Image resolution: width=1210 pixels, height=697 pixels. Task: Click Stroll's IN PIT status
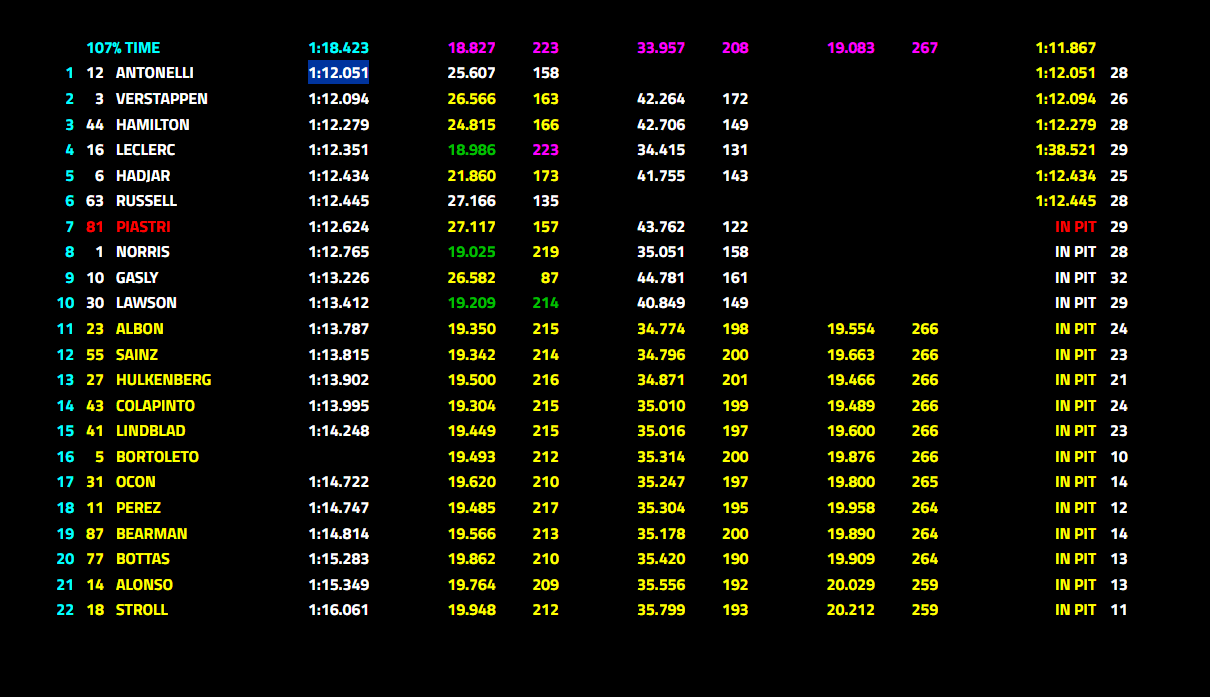(1076, 610)
